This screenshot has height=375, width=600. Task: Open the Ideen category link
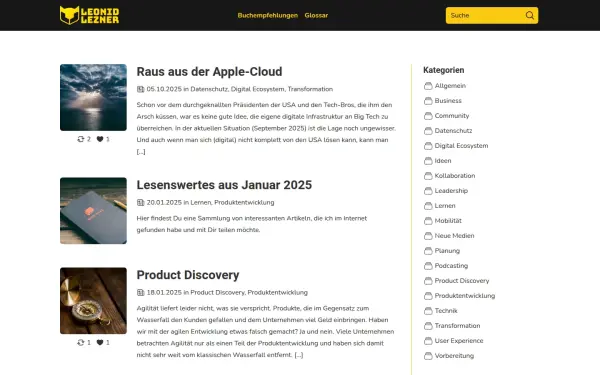click(x=443, y=161)
